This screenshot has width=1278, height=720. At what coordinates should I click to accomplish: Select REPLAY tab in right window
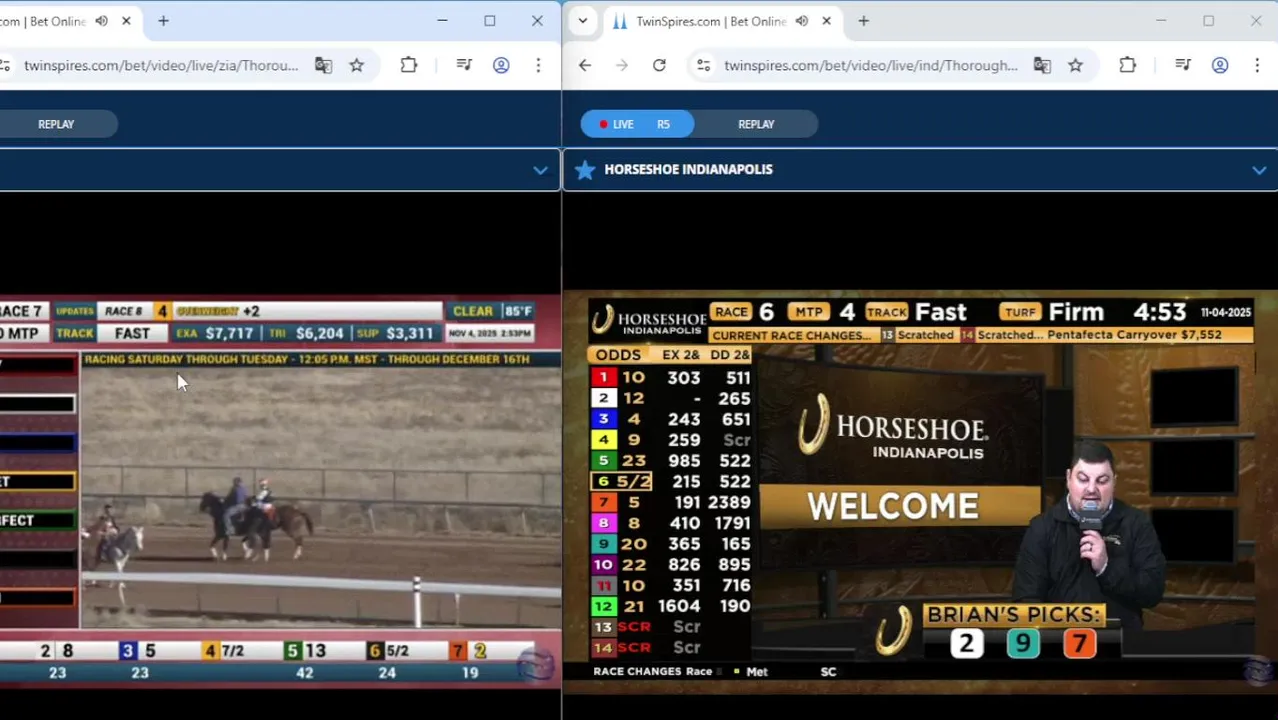click(756, 124)
